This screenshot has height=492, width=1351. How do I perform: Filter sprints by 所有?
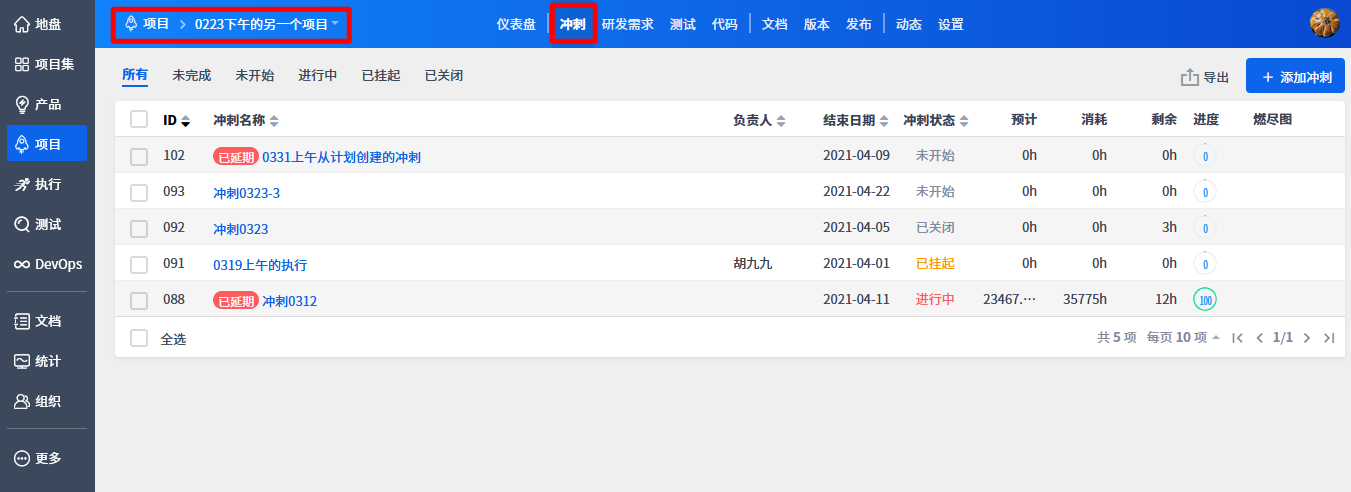coord(135,75)
